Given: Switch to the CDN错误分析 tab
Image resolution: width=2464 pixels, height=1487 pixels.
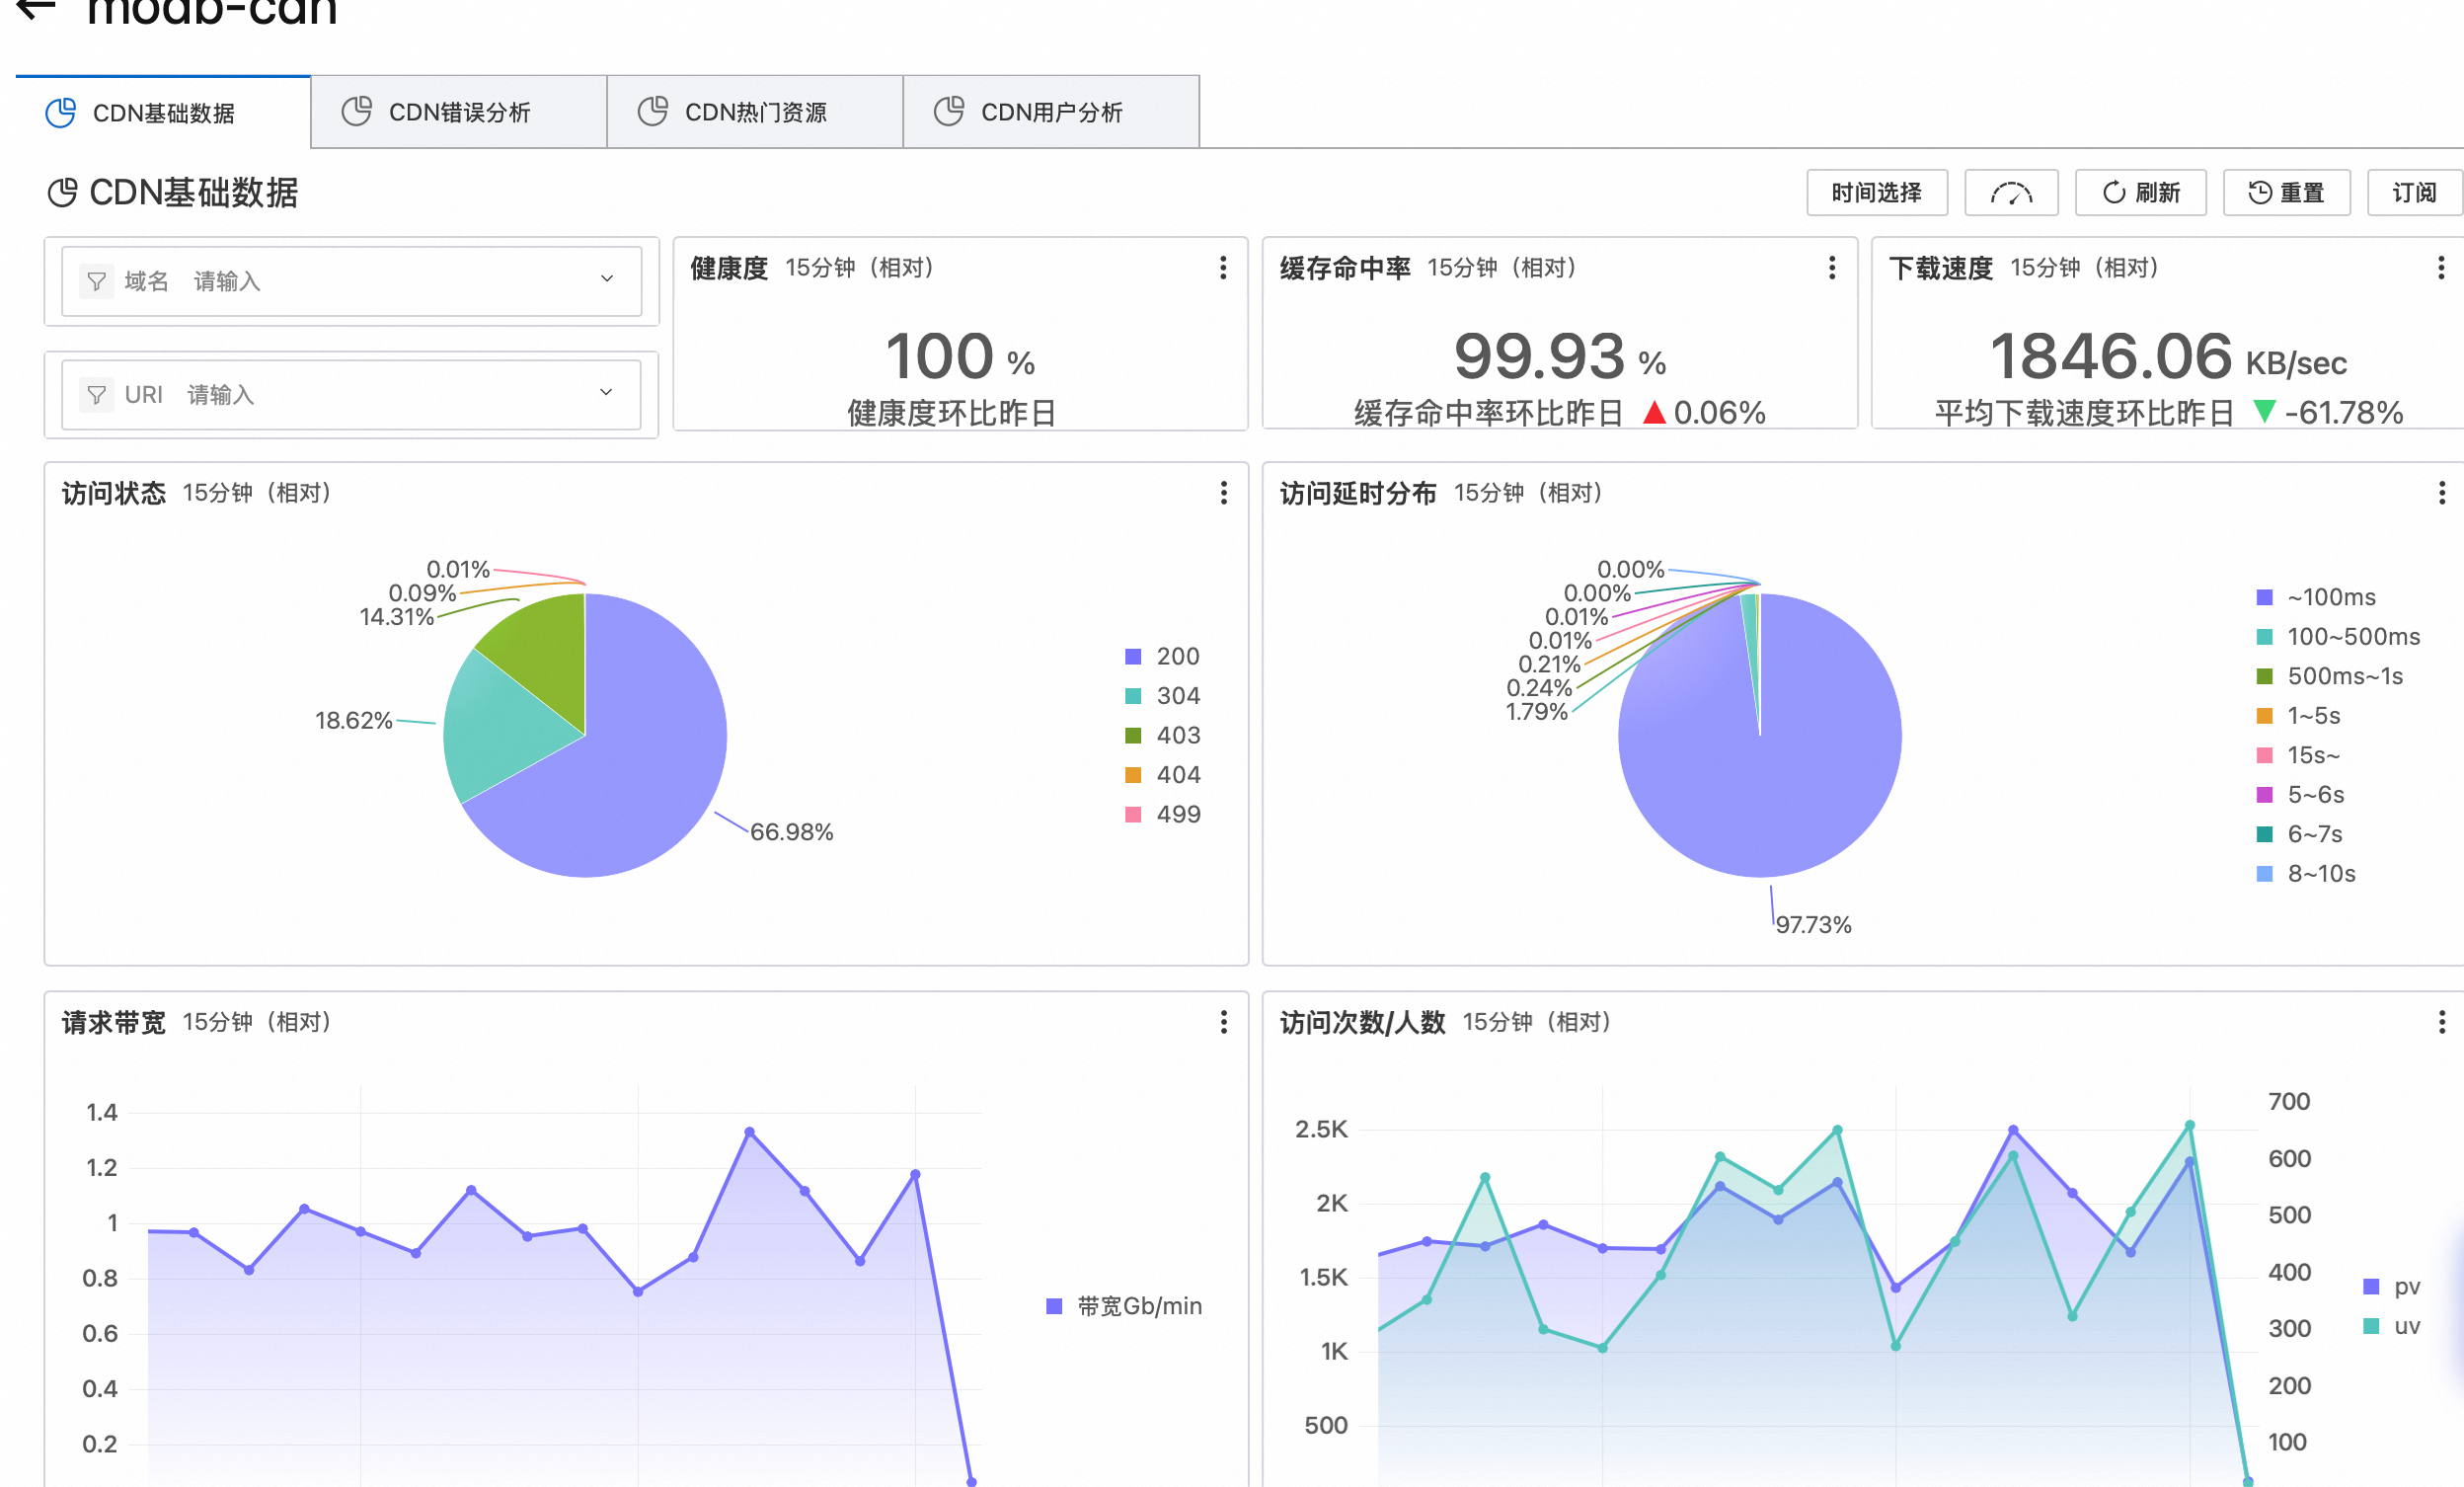Looking at the screenshot, I should [x=458, y=112].
